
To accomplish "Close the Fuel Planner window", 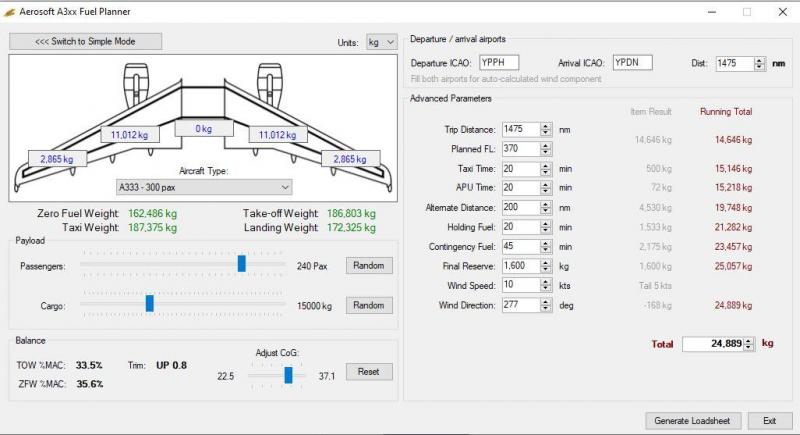I will coord(783,12).
